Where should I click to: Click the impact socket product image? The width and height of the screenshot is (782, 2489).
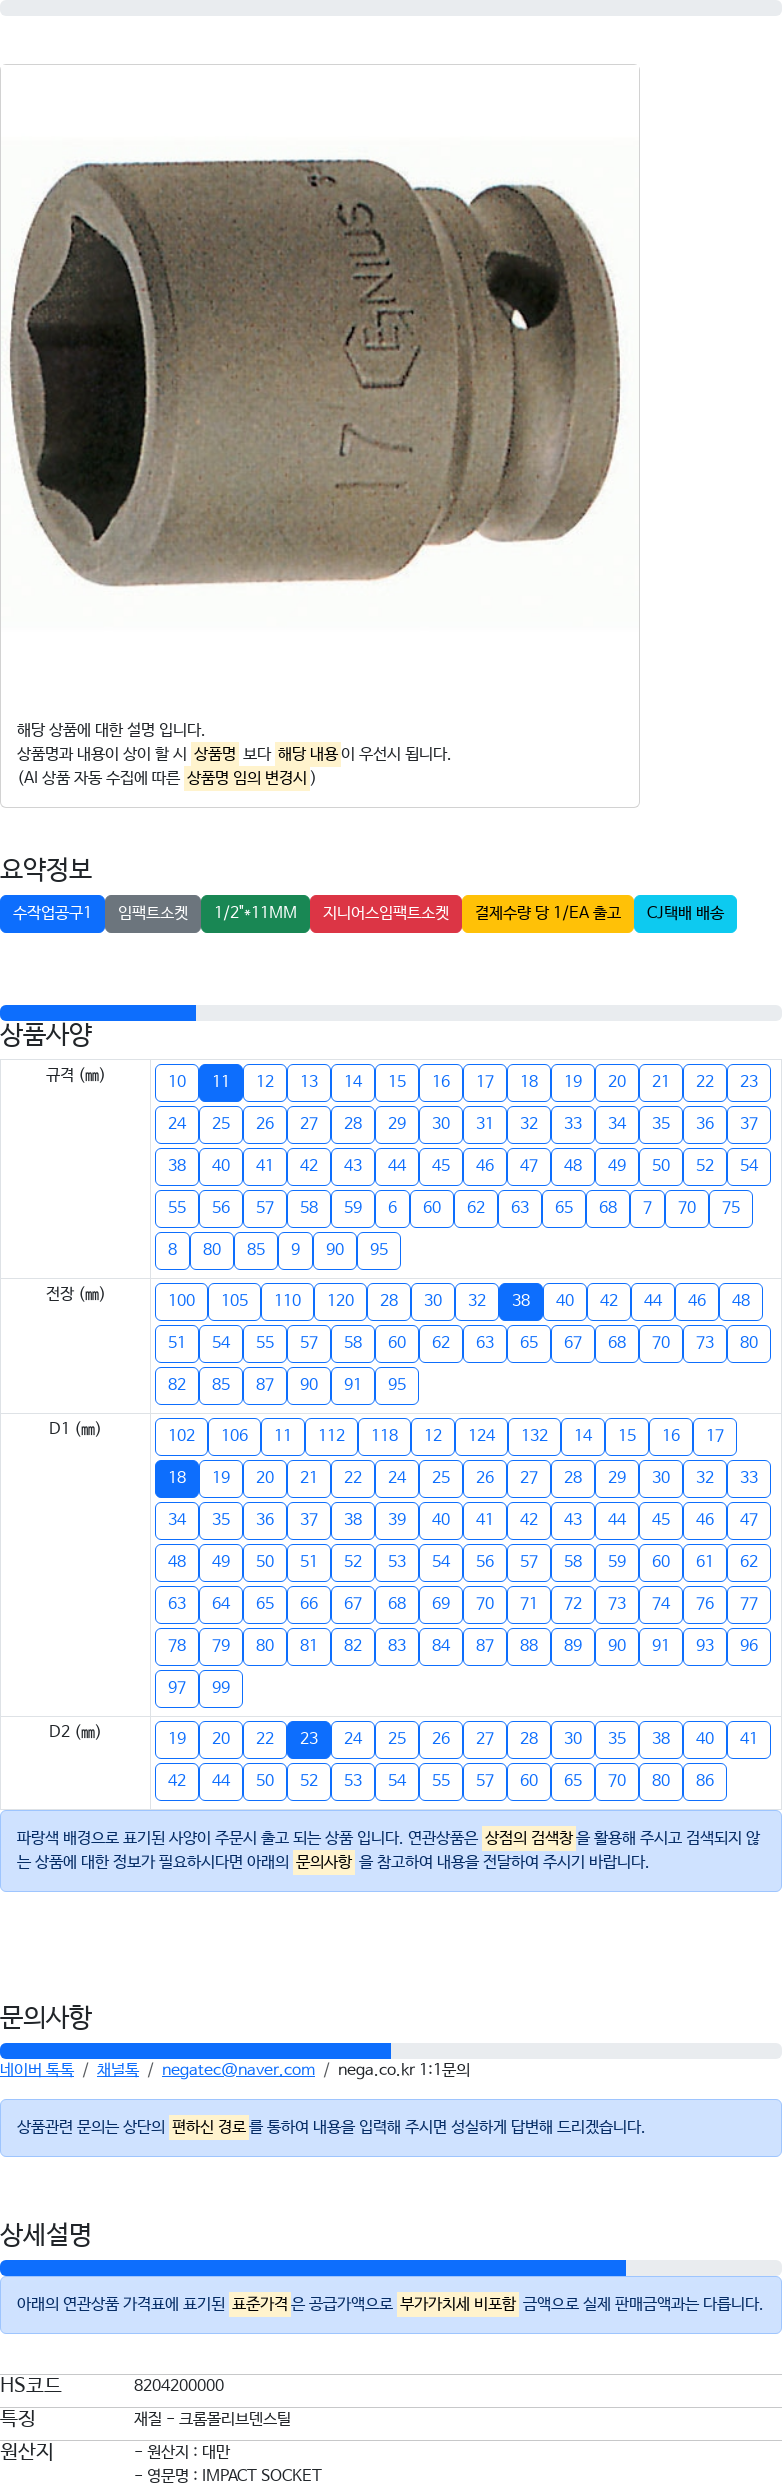(x=320, y=385)
